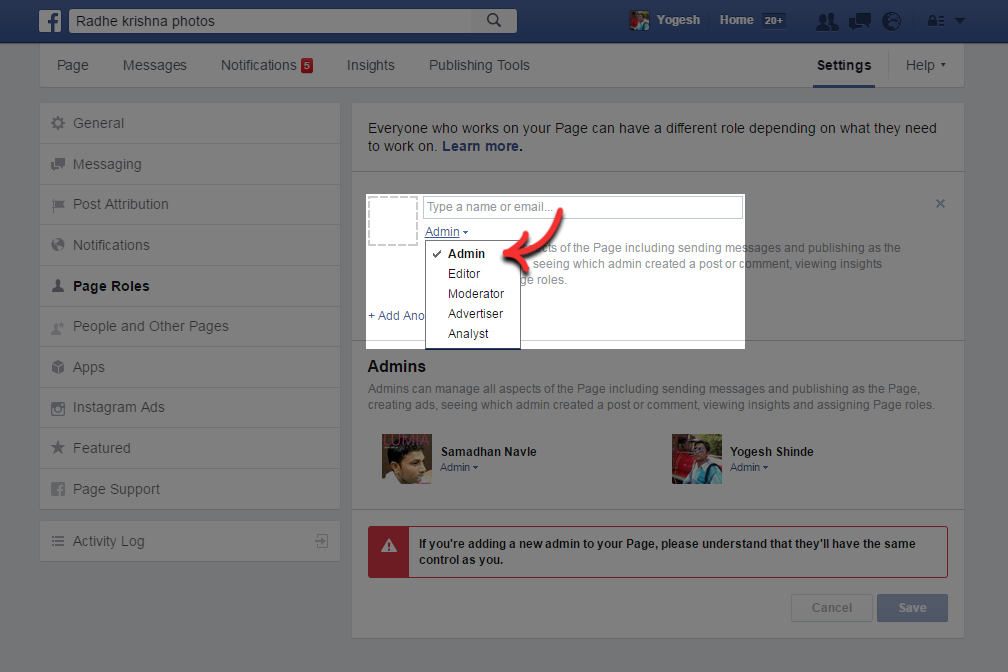Open the messages chat icon
Screen dimensions: 1008x672
tap(860, 21)
